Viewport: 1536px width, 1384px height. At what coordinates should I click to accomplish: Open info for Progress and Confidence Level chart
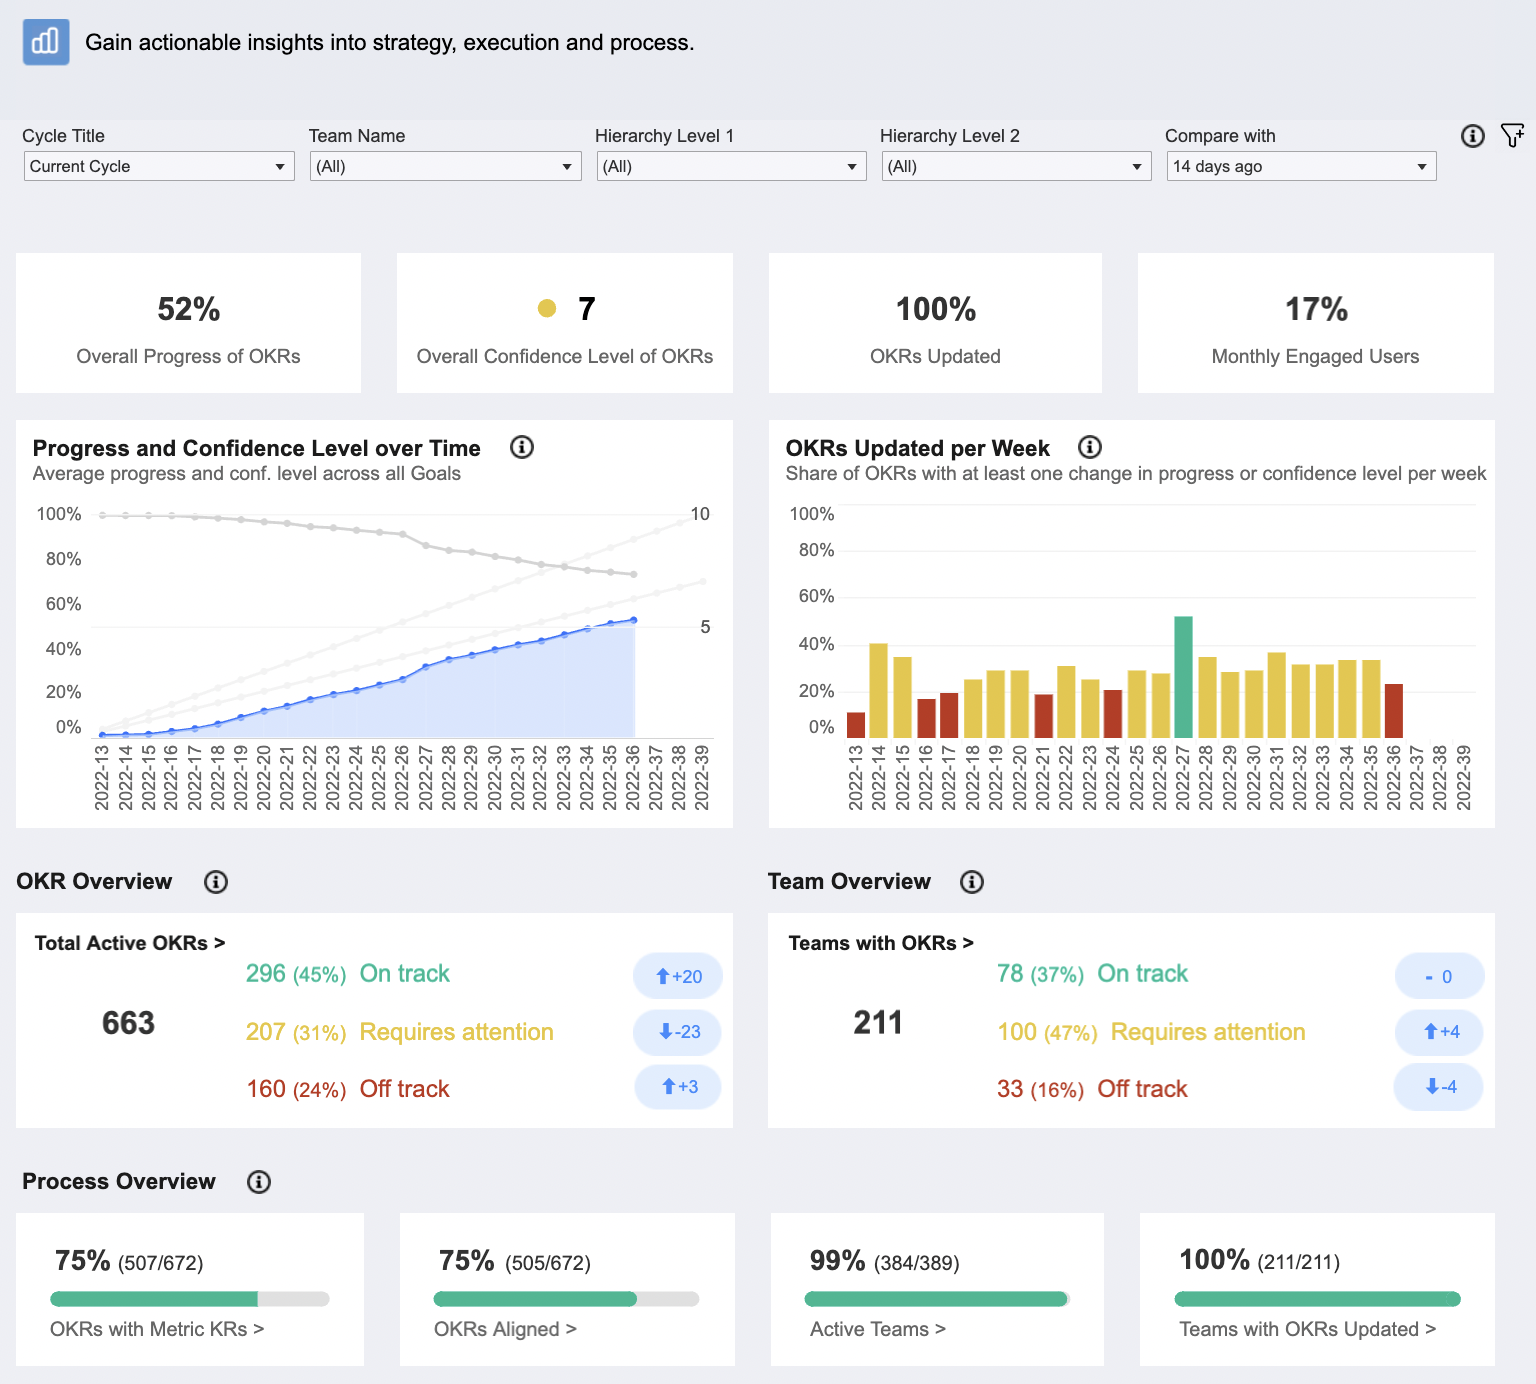pyautogui.click(x=521, y=448)
